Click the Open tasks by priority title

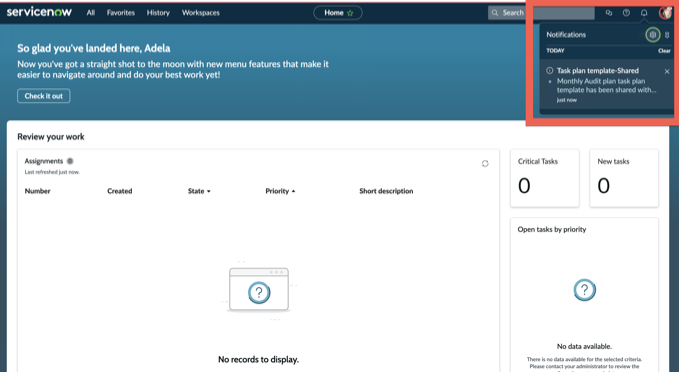pos(552,230)
